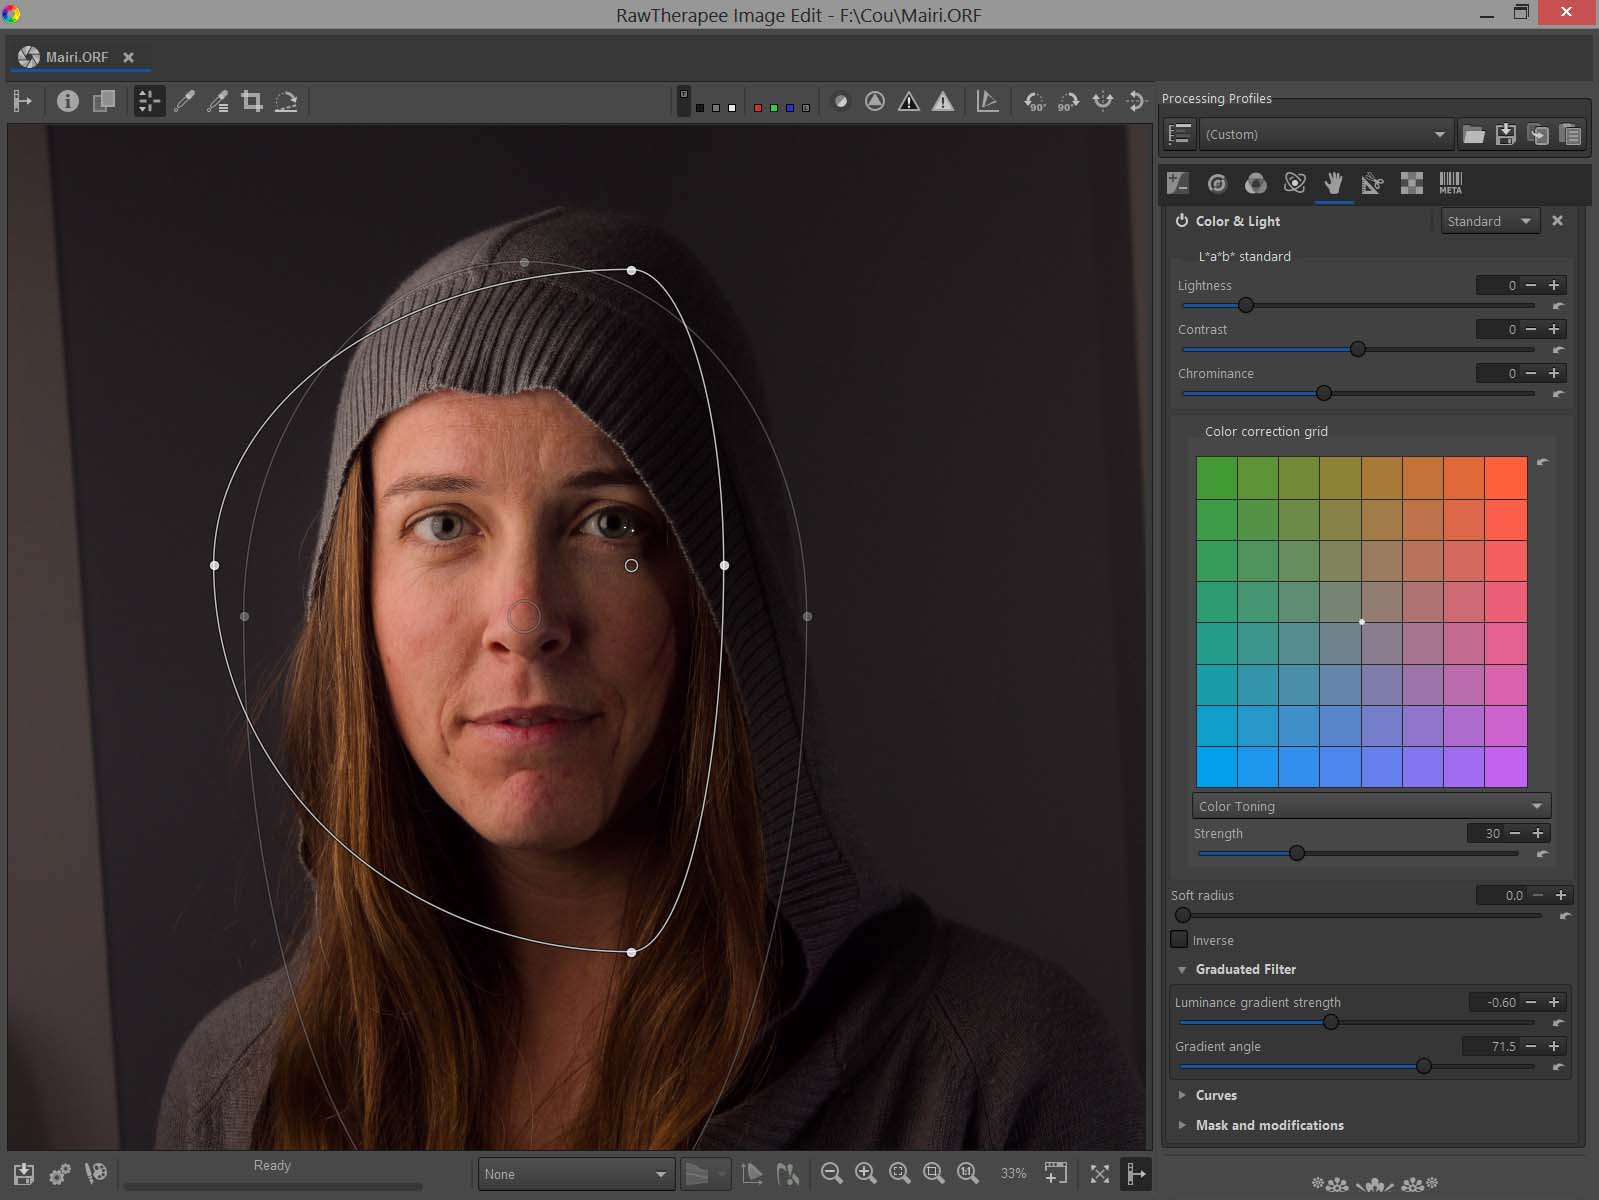The height and width of the screenshot is (1200, 1599).
Task: Rotate the image left 90 degrees
Action: click(x=1035, y=101)
